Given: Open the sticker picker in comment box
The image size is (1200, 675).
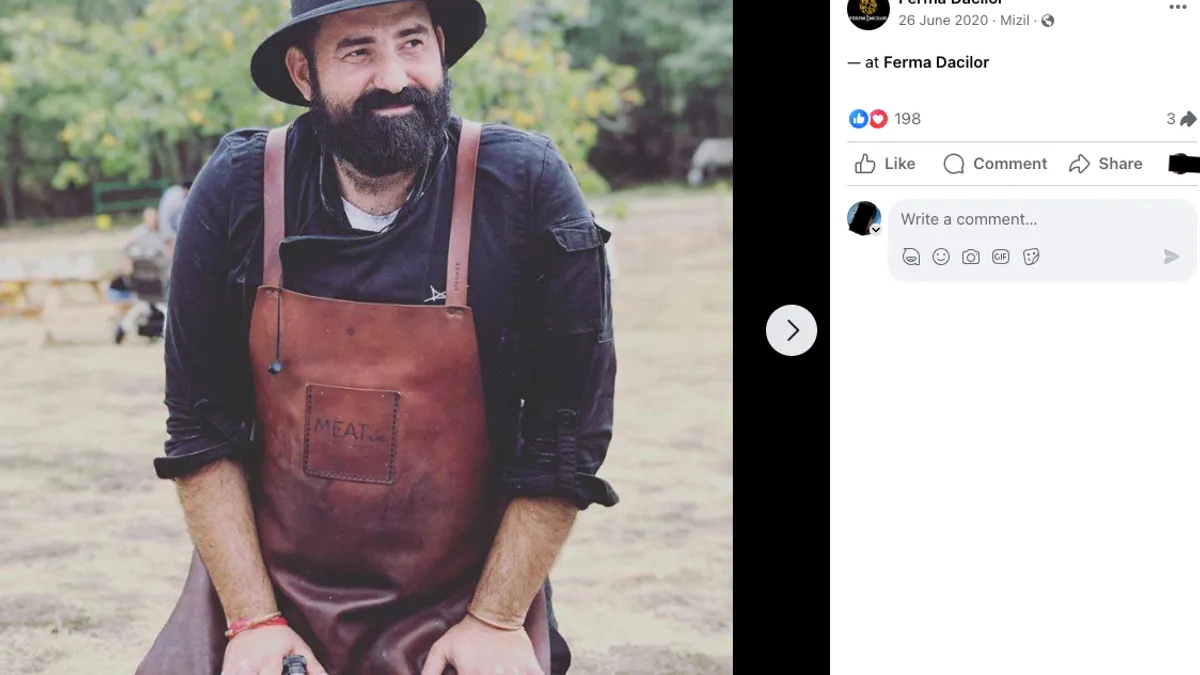Looking at the screenshot, I should 1032,257.
